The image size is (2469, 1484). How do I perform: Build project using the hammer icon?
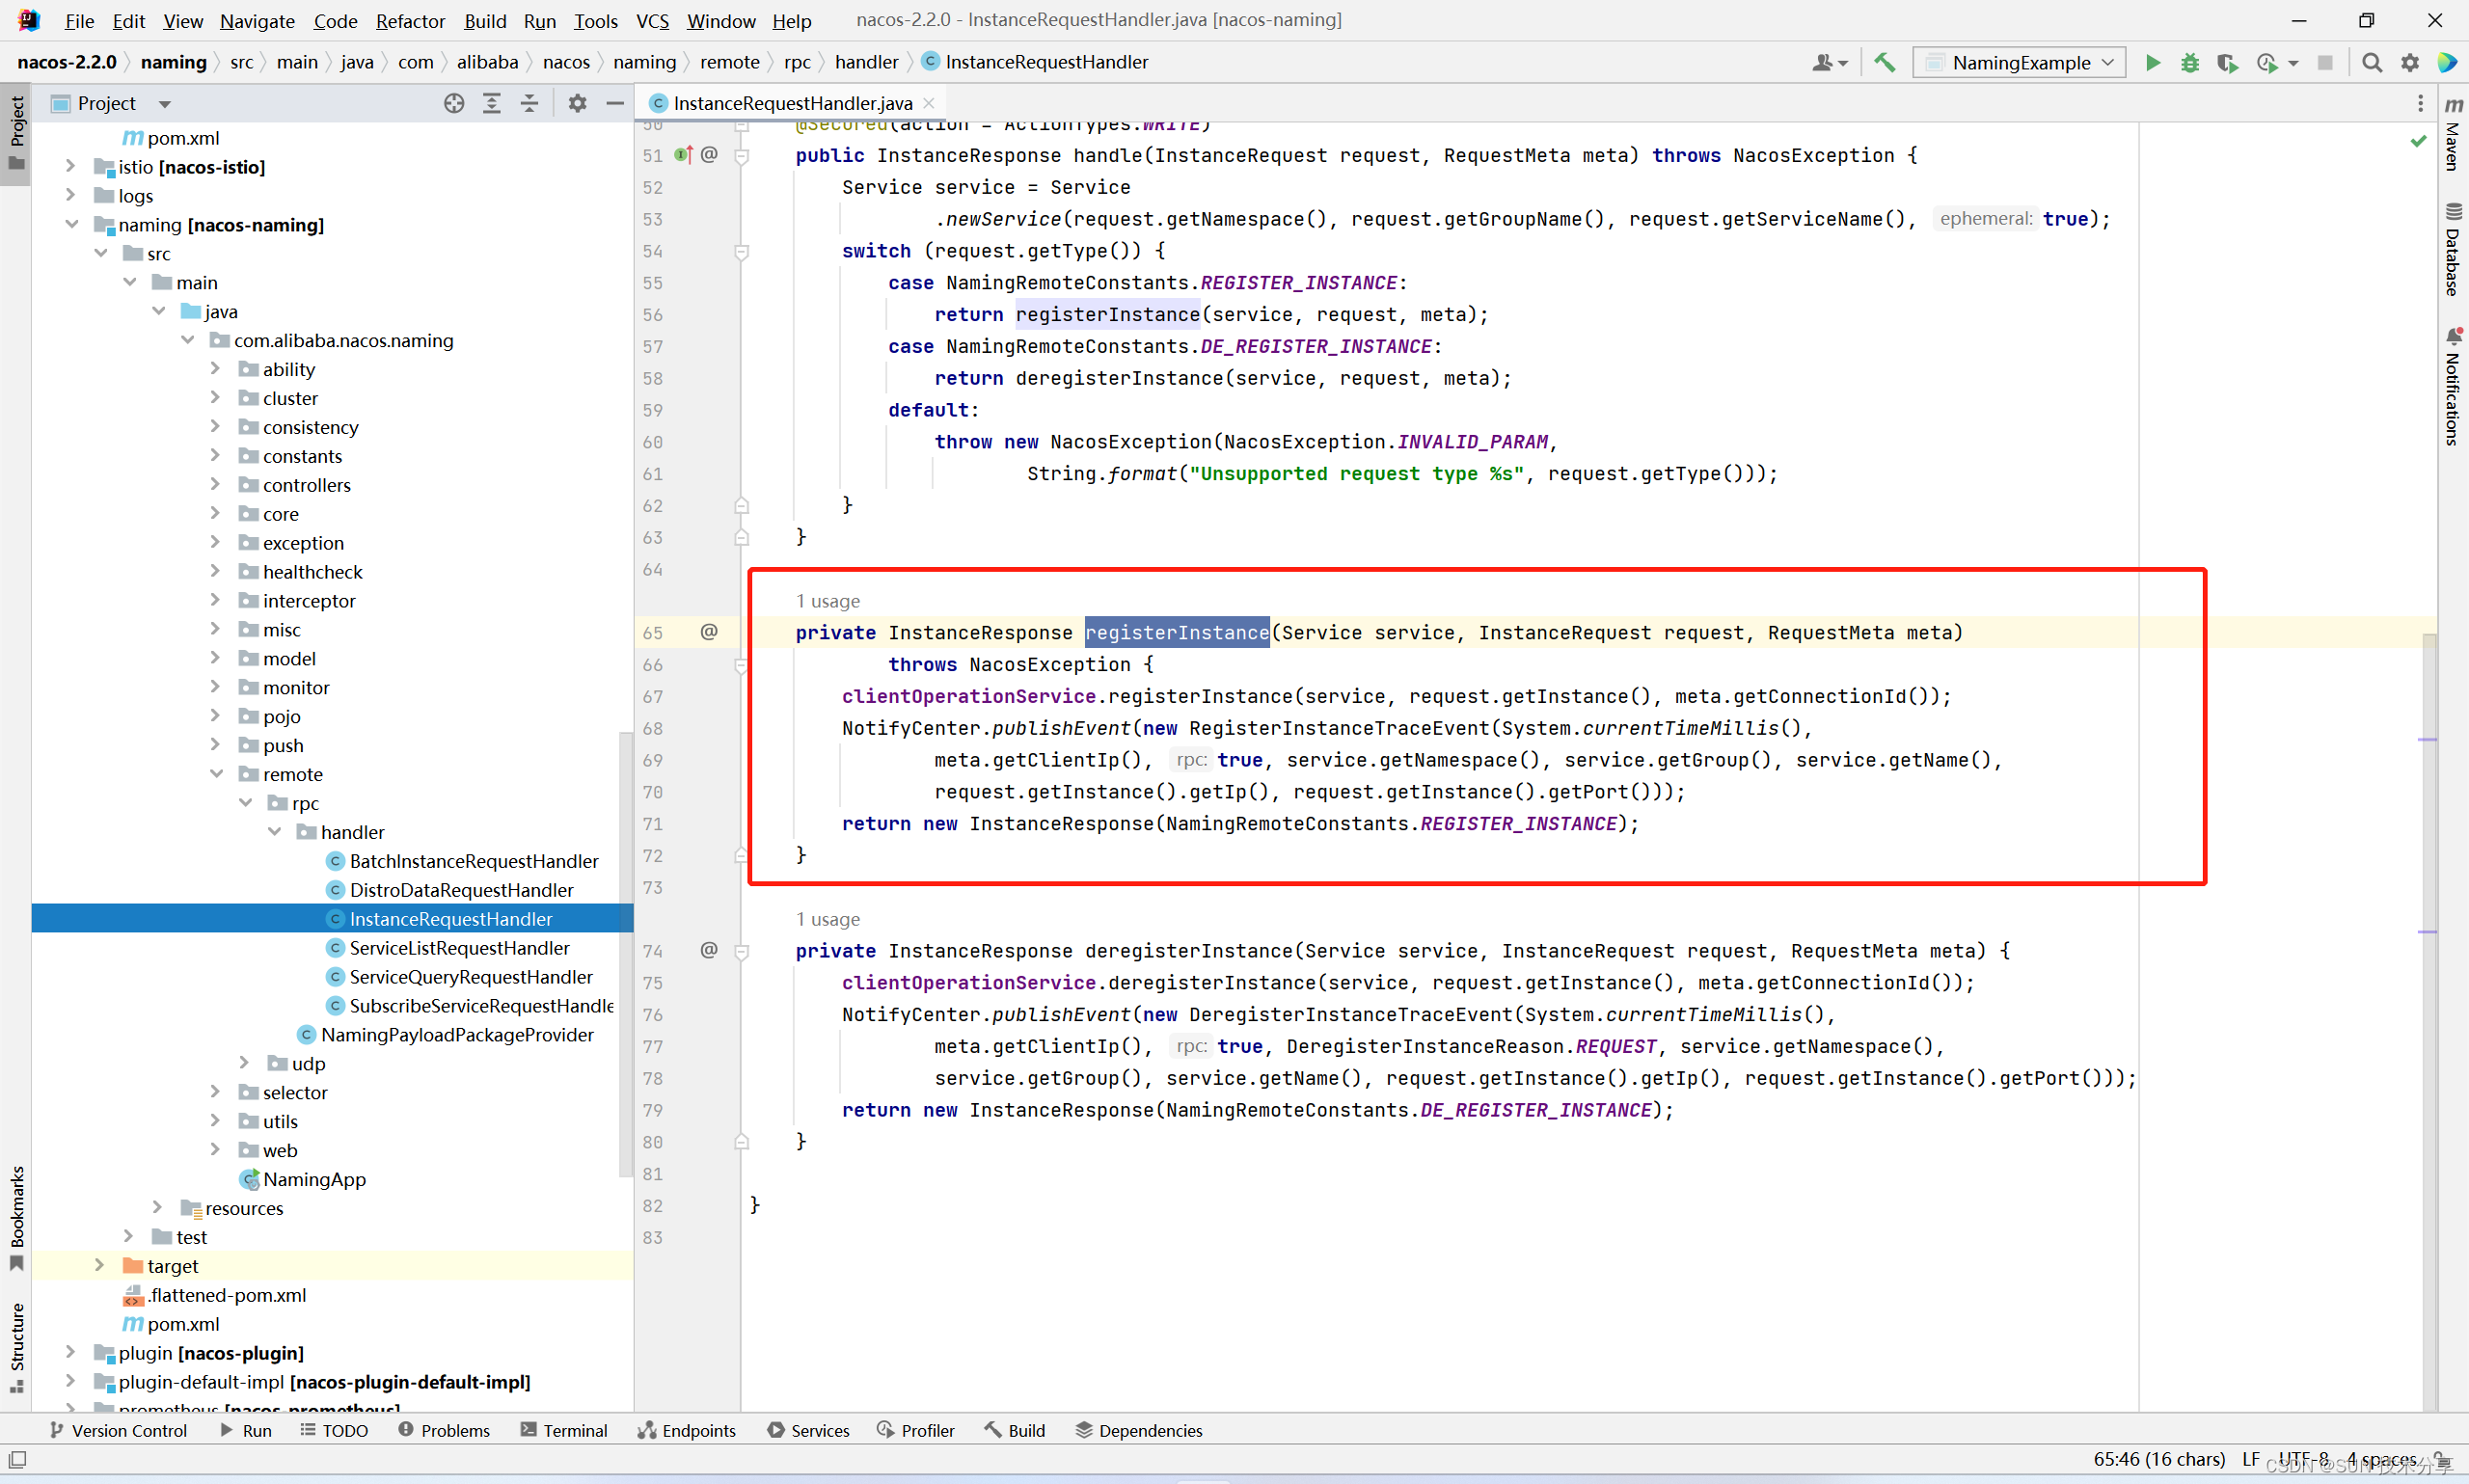coord(1884,62)
